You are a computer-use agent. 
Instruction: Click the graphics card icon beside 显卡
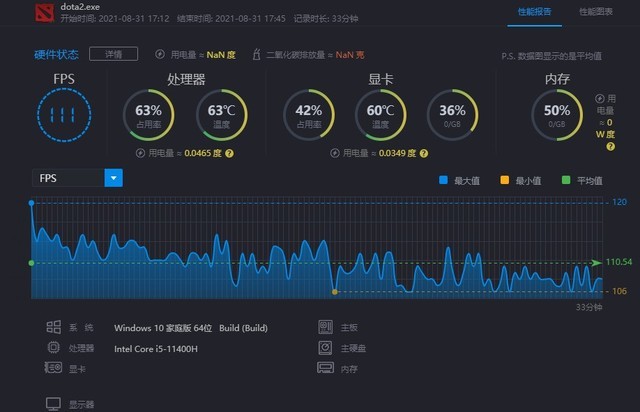point(53,368)
